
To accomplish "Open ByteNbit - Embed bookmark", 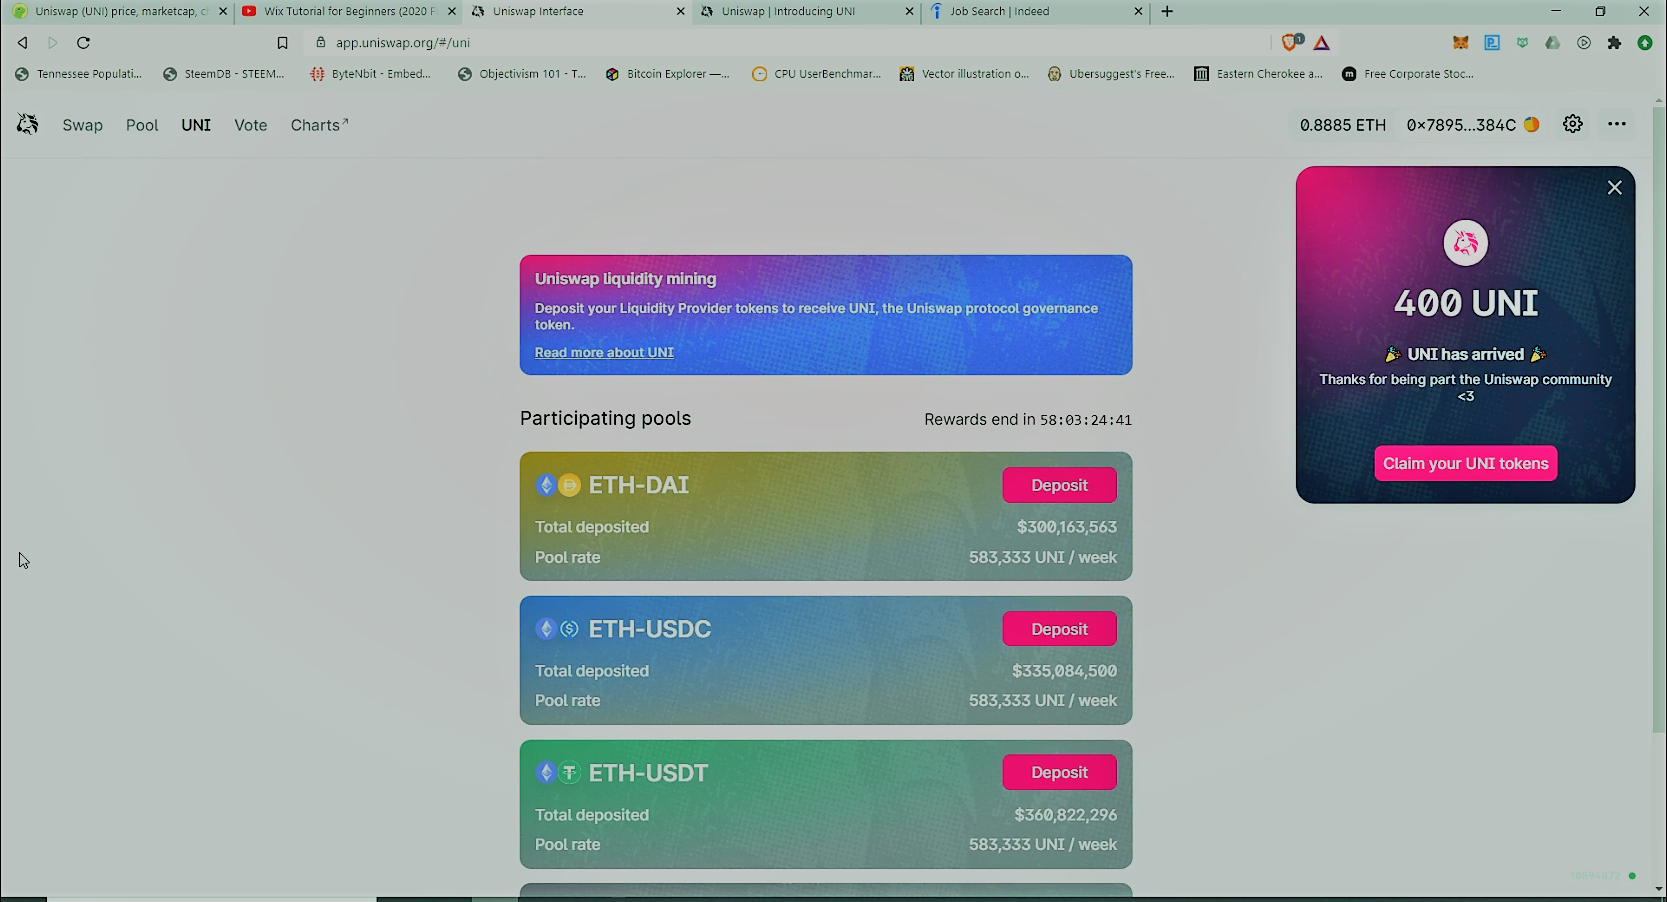I will 370,74.
